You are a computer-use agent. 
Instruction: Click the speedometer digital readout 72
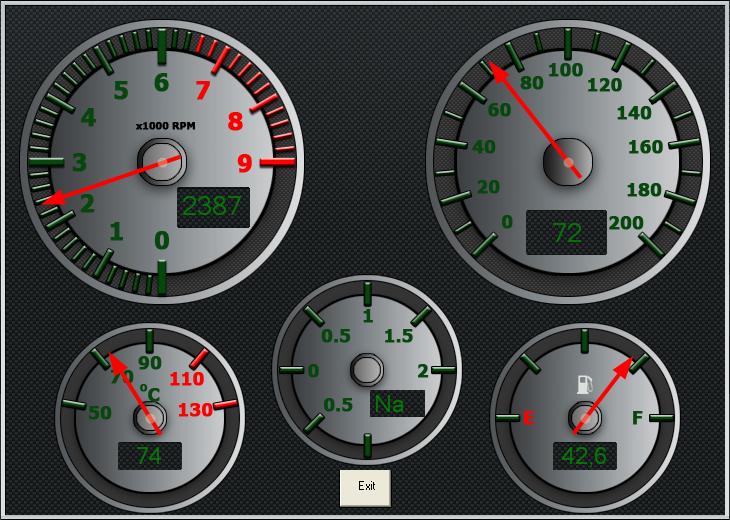coord(566,232)
